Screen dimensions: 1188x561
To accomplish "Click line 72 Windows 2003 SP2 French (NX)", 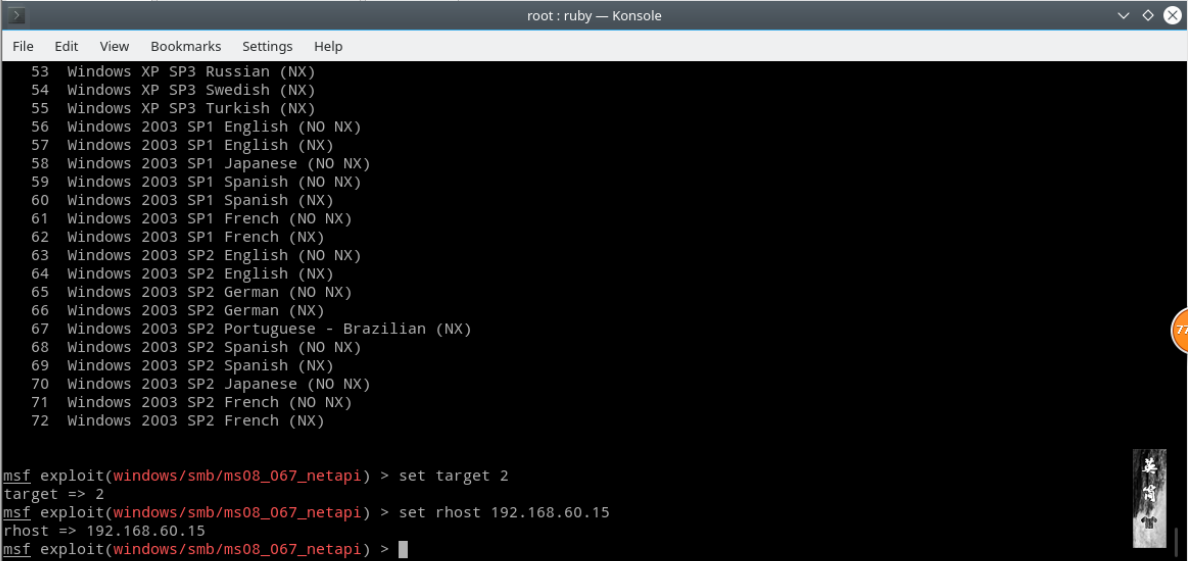I will [x=177, y=421].
